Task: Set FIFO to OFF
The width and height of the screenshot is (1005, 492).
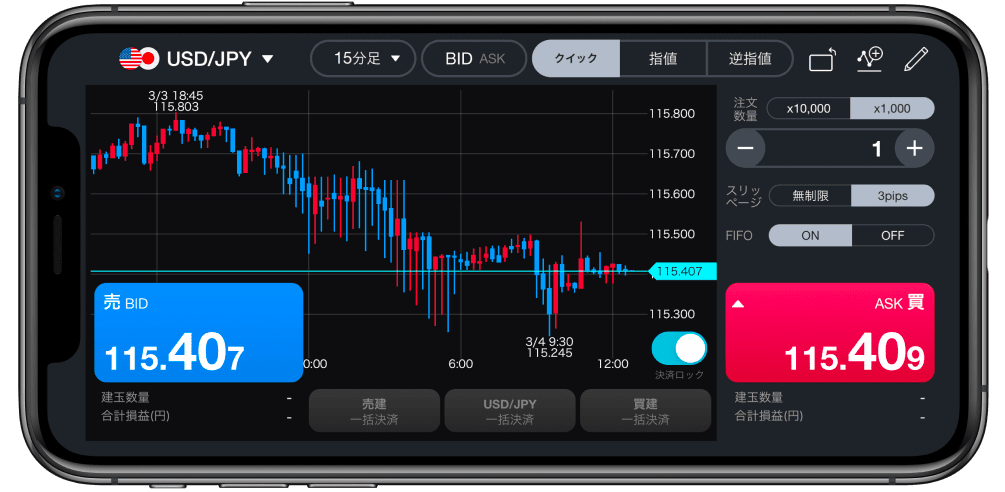Action: [892, 236]
